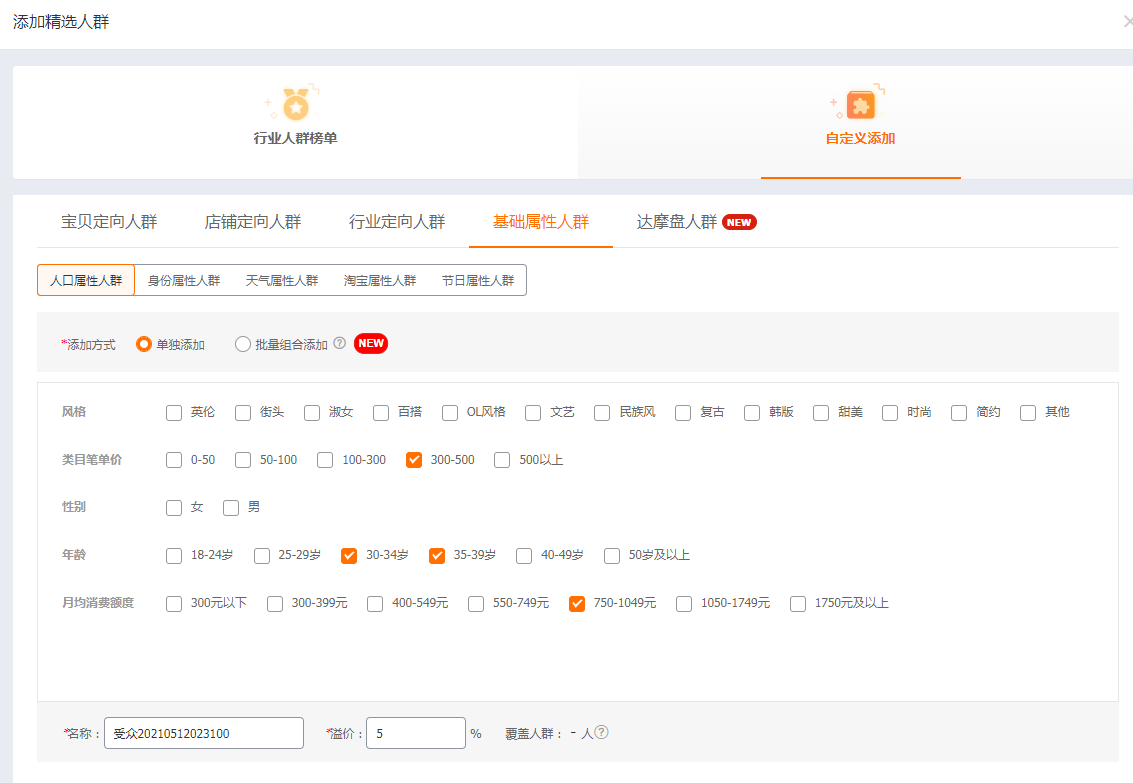
Task: Click the help icon next to 覆盖人群
Action: click(601, 732)
